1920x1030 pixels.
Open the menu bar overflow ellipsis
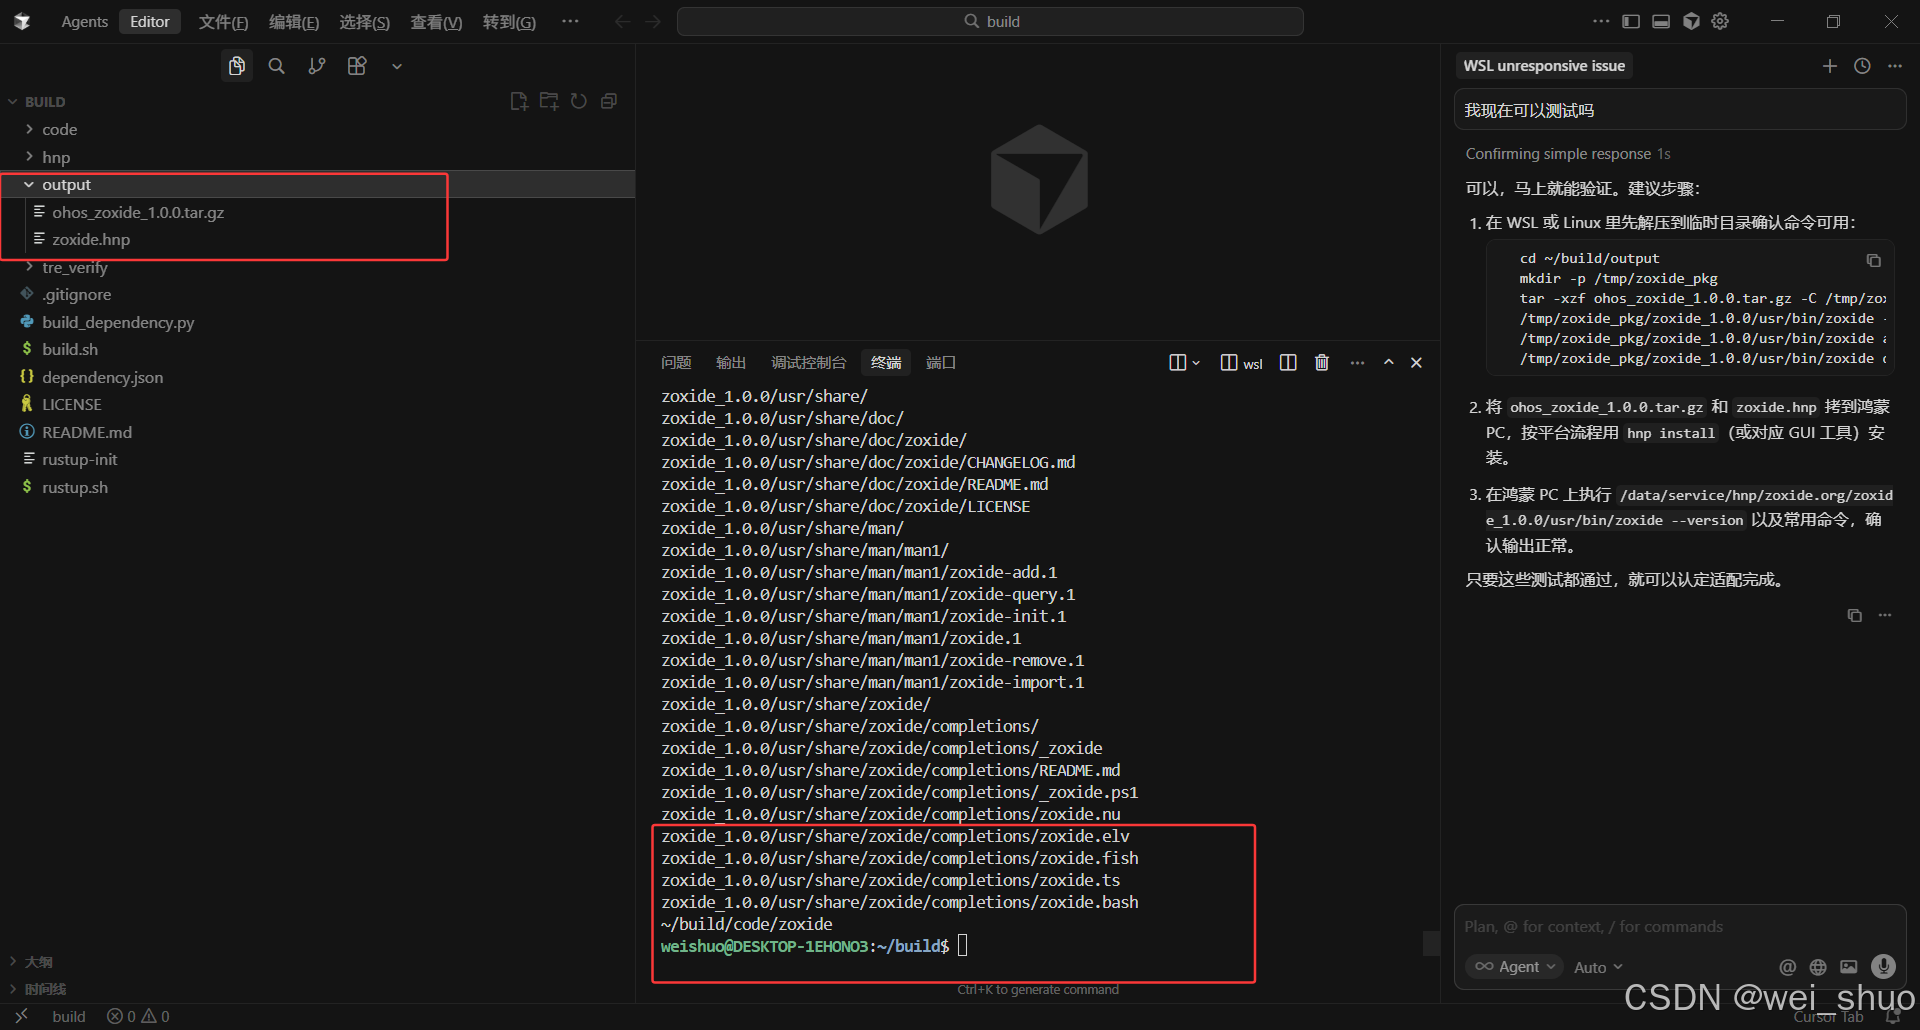pyautogui.click(x=570, y=21)
